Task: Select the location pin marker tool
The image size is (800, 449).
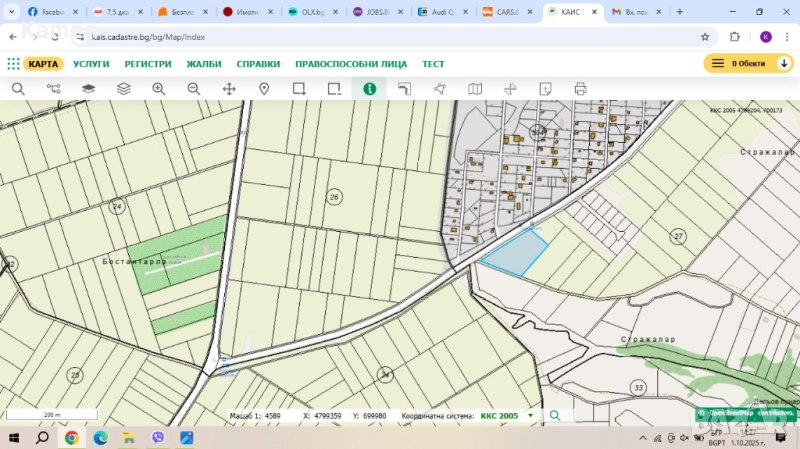Action: tap(264, 89)
